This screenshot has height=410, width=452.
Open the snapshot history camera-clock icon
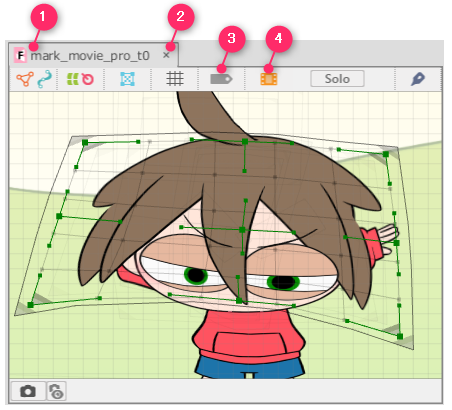(56, 391)
